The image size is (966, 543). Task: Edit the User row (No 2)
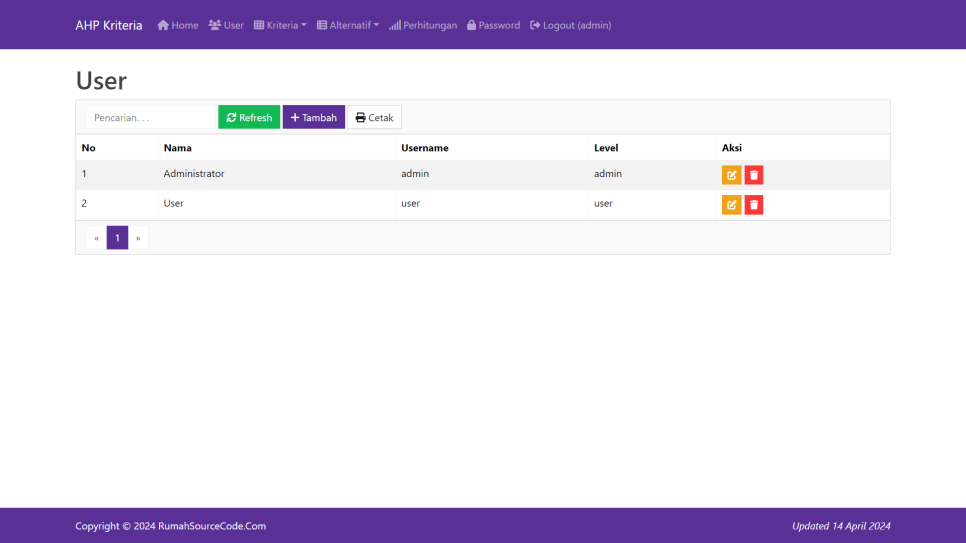[x=731, y=205]
